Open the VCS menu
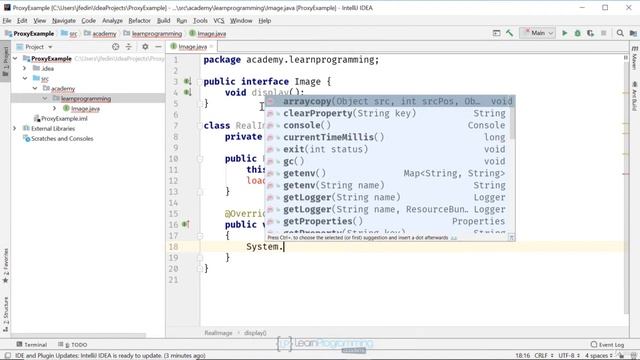Viewport: 640px width, 360px height. click(x=219, y=20)
